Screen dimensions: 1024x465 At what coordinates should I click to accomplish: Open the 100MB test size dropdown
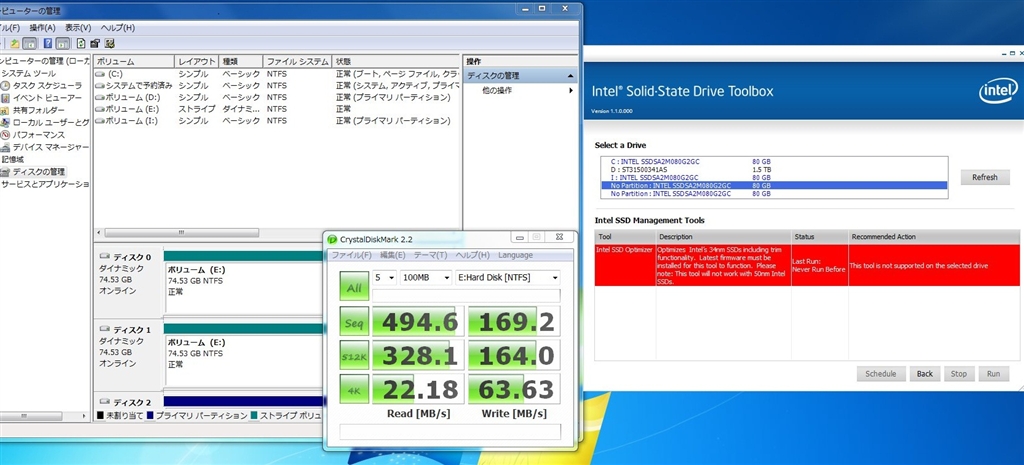pos(426,278)
